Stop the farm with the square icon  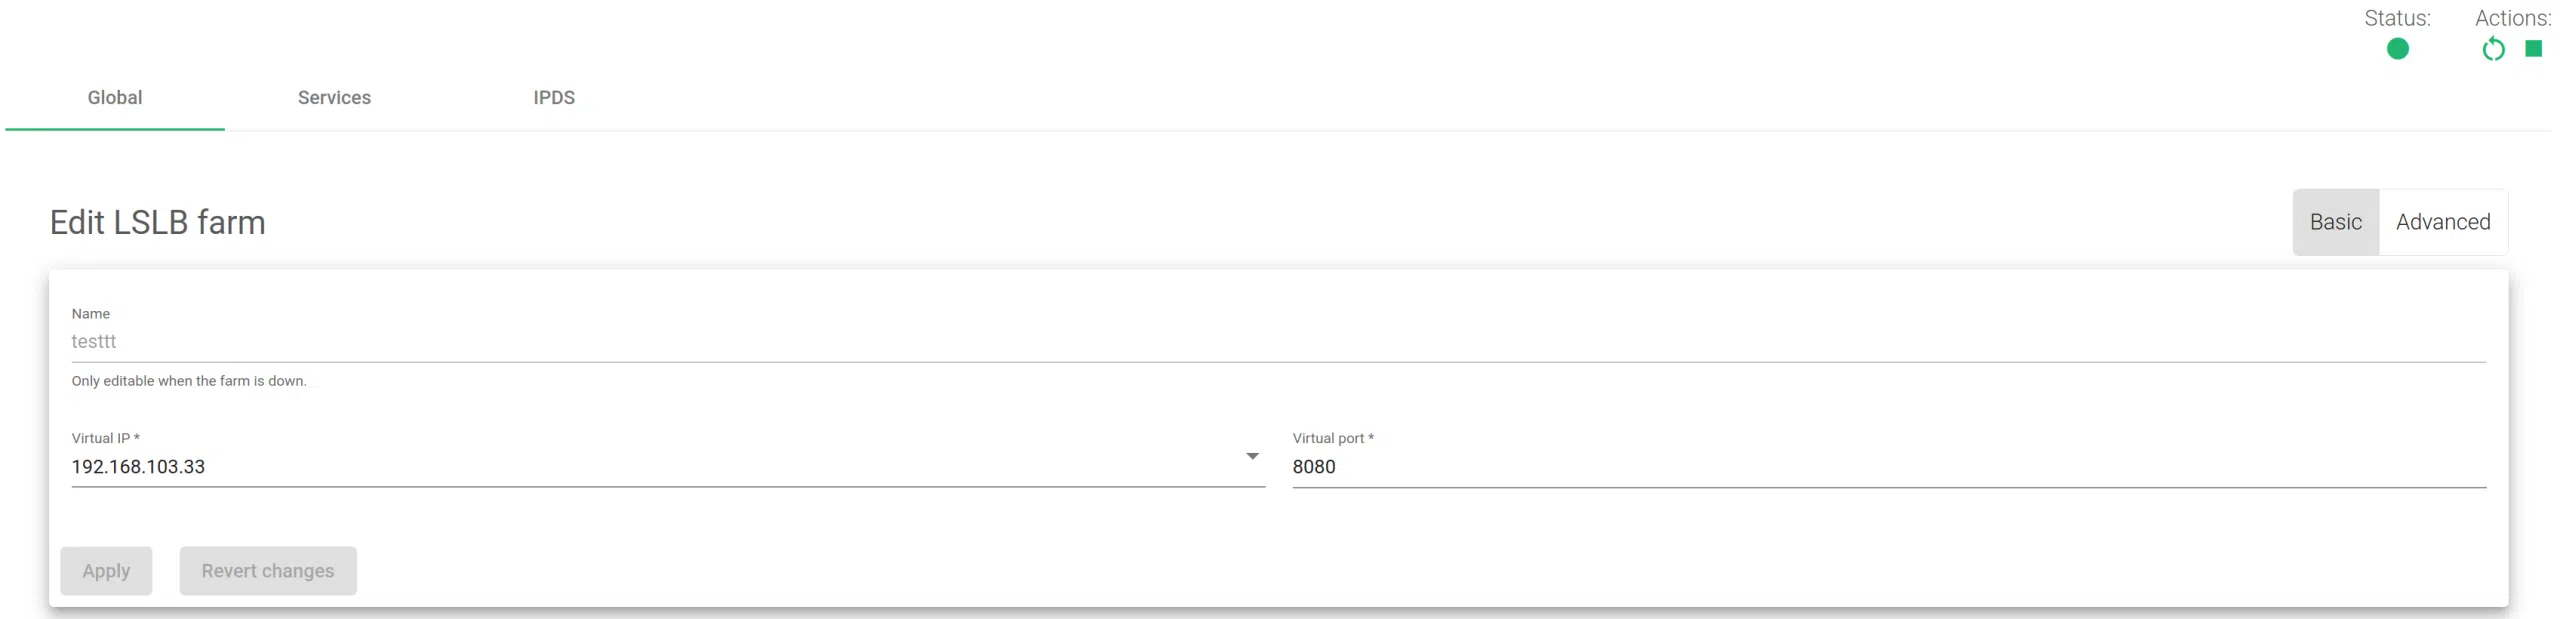pos(2533,49)
